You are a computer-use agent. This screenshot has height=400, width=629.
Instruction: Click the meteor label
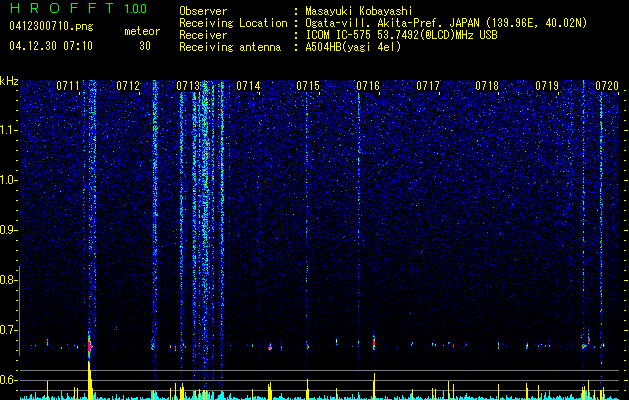pos(142,31)
